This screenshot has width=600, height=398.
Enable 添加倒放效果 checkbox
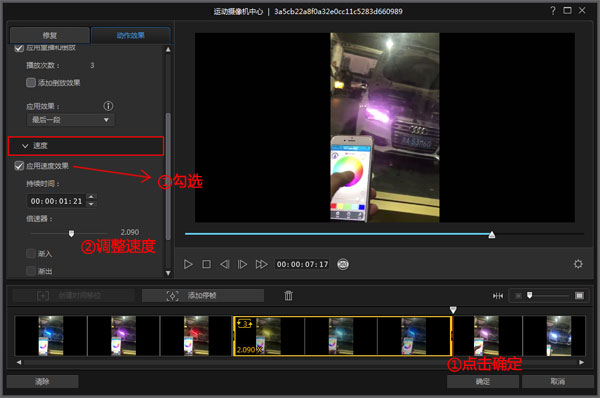tap(31, 83)
